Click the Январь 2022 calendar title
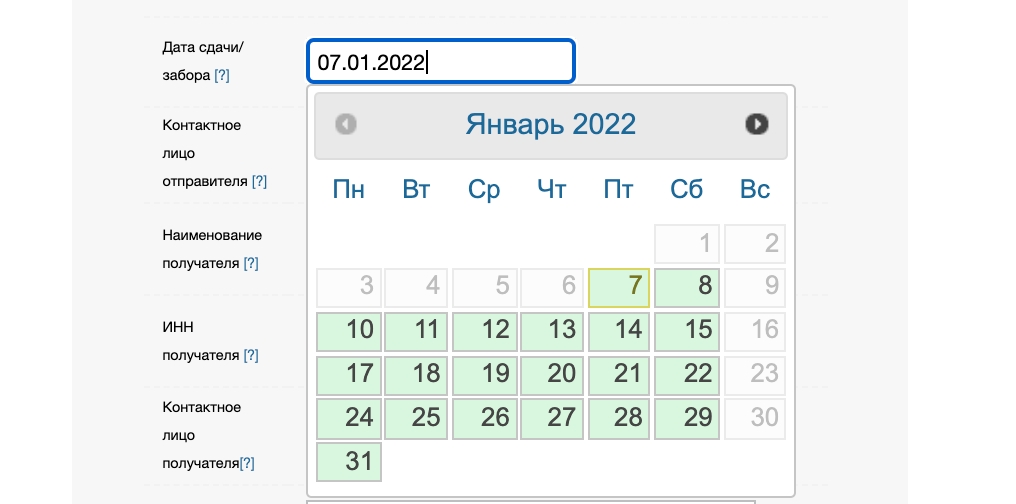Image resolution: width=1016 pixels, height=504 pixels. pyautogui.click(x=550, y=124)
